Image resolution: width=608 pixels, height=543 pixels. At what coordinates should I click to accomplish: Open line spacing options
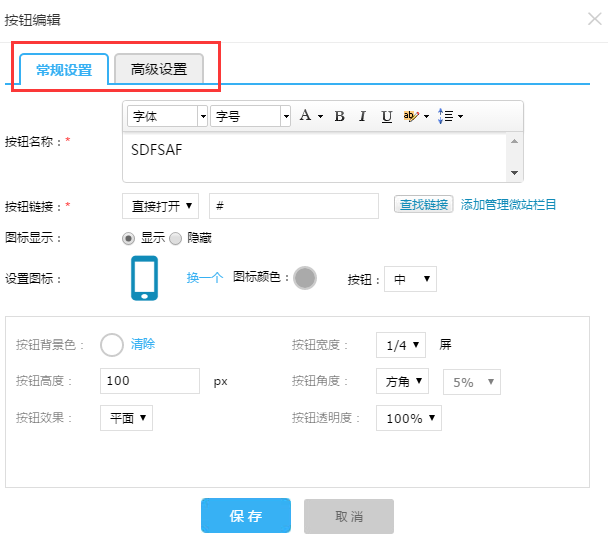[x=450, y=116]
